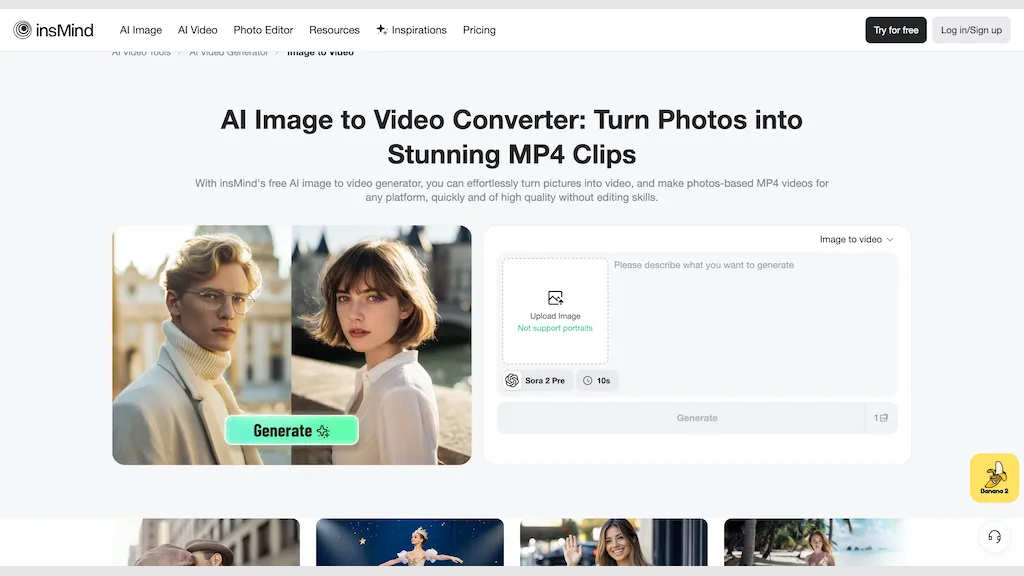Screen dimensions: 1024x576
Task: Click the sparkle icon beside Inspirations
Action: [382, 29]
